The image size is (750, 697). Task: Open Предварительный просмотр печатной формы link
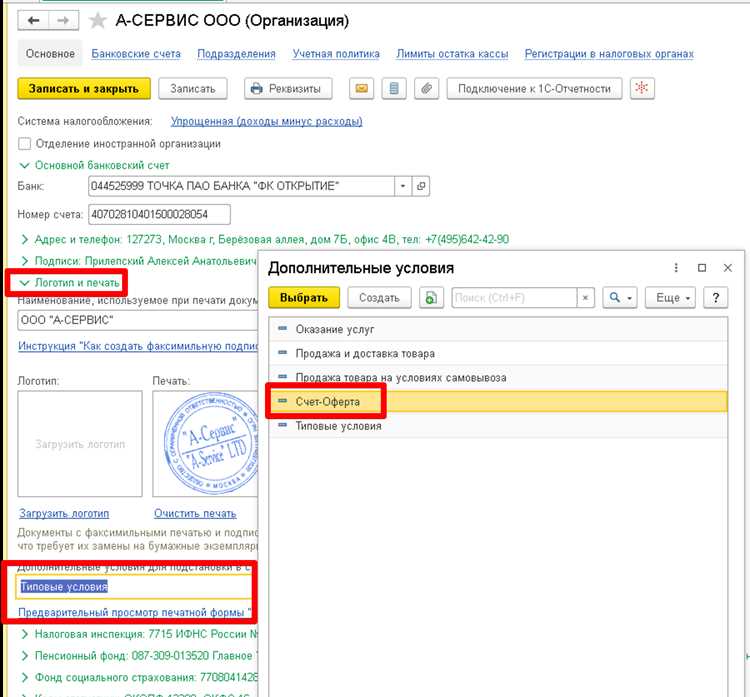[135, 612]
